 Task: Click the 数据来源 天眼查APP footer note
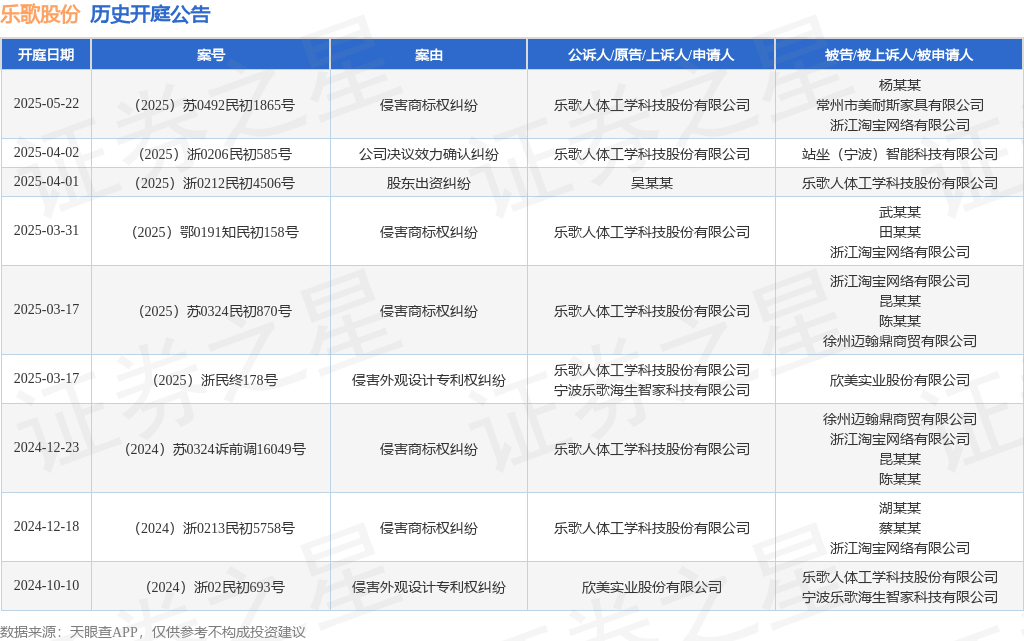[153, 632]
